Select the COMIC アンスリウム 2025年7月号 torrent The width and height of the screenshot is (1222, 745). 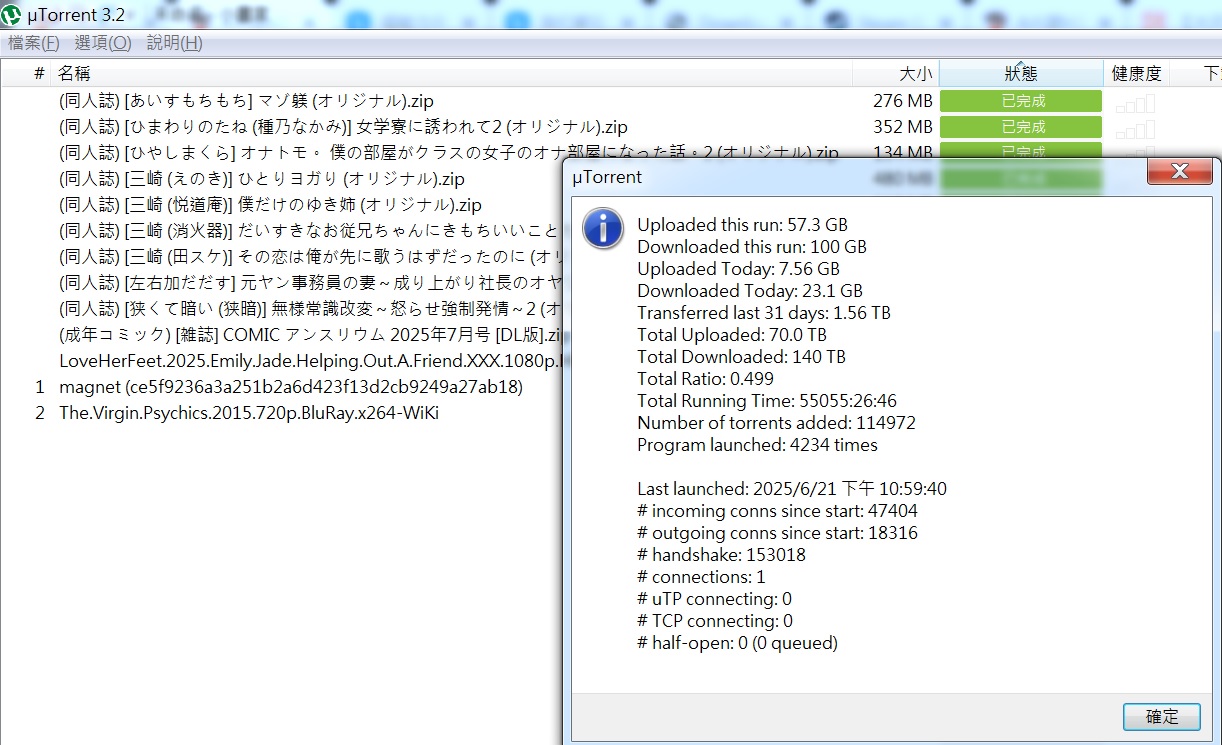click(309, 335)
